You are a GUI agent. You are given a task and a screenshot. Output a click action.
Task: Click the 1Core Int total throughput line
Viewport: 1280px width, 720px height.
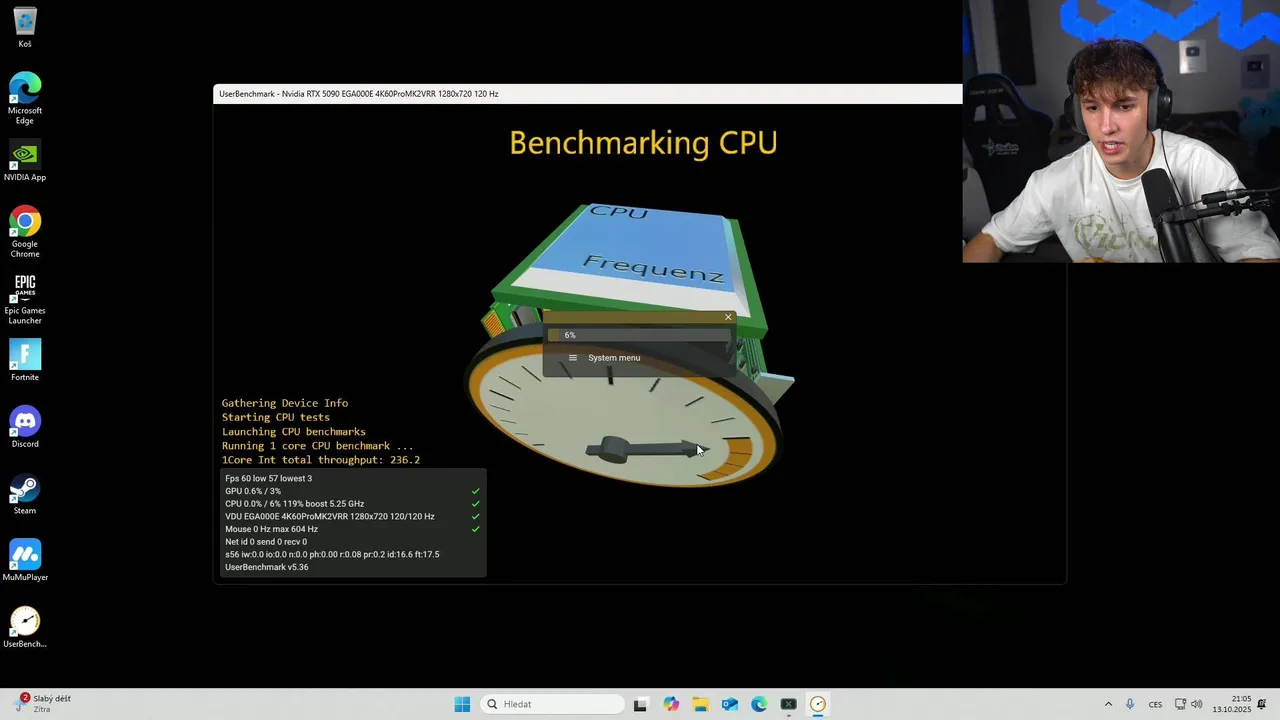coord(321,460)
